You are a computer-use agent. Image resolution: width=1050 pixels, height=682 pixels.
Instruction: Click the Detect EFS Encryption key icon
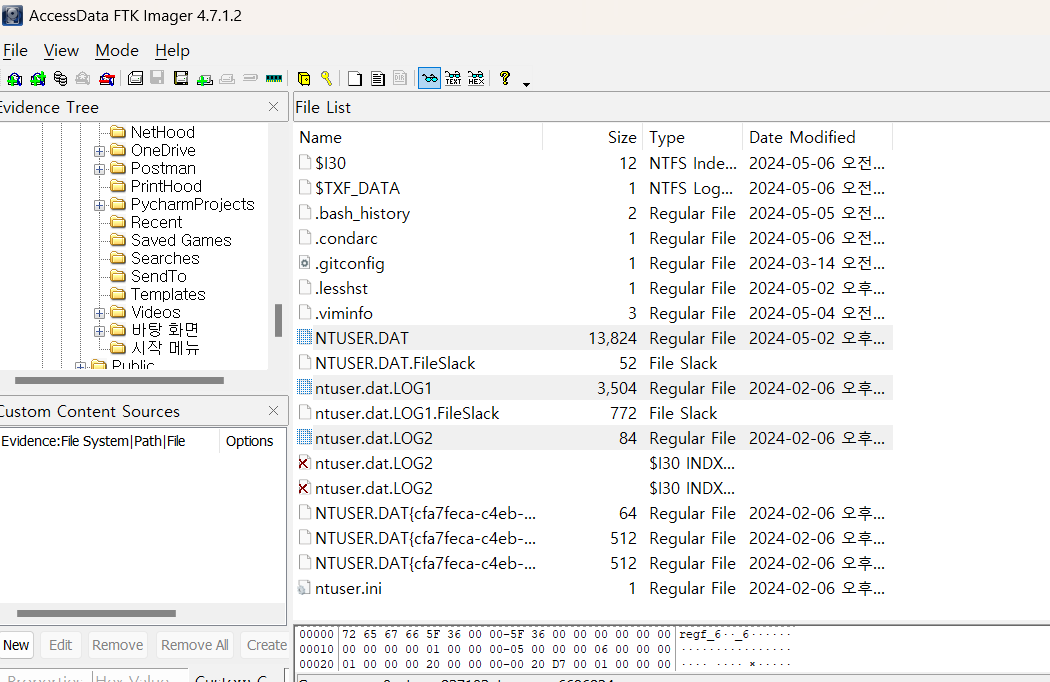click(326, 79)
